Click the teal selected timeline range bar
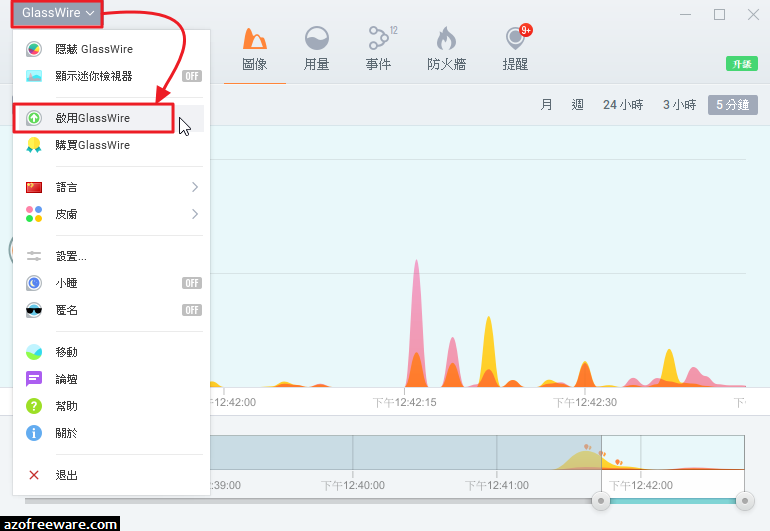Image resolution: width=770 pixels, height=531 pixels. [x=673, y=501]
